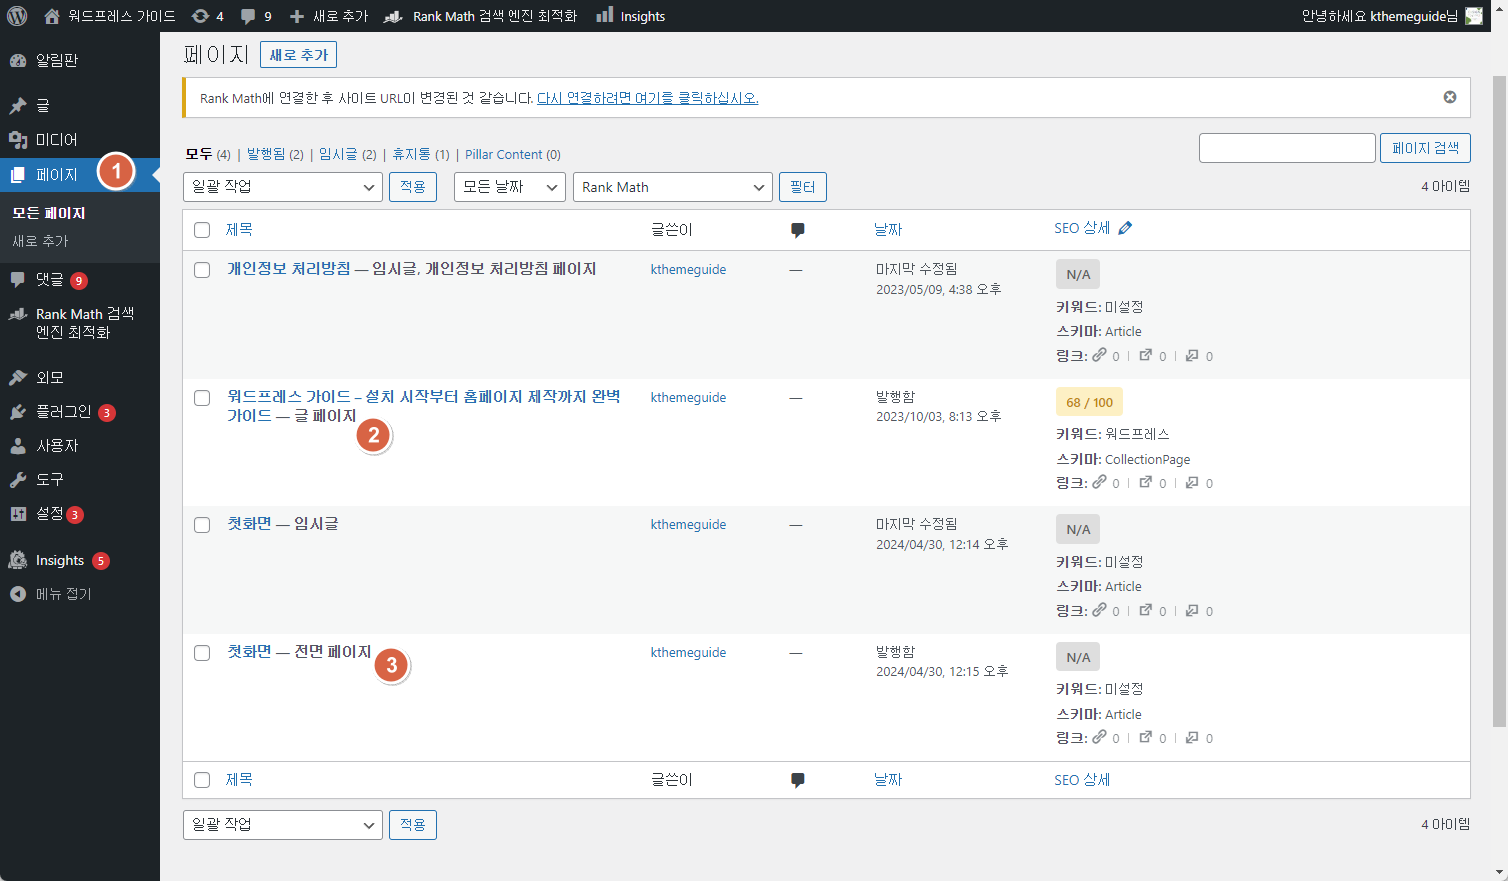Check the 워드프레스 가이드 row checkbox
The image size is (1508, 881).
pyautogui.click(x=202, y=398)
